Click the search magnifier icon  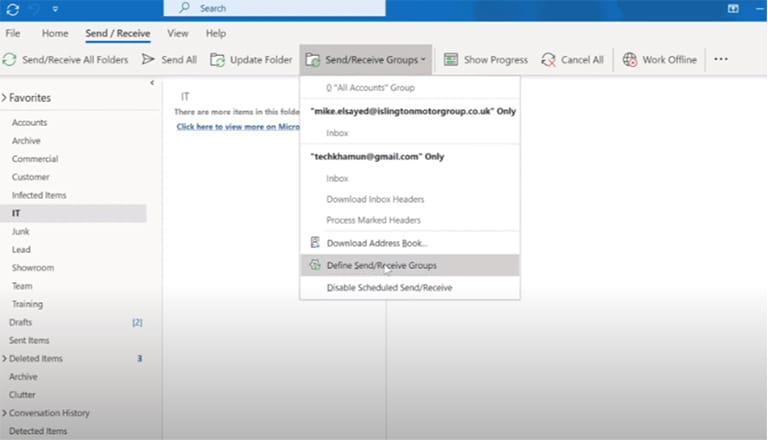[x=184, y=8]
